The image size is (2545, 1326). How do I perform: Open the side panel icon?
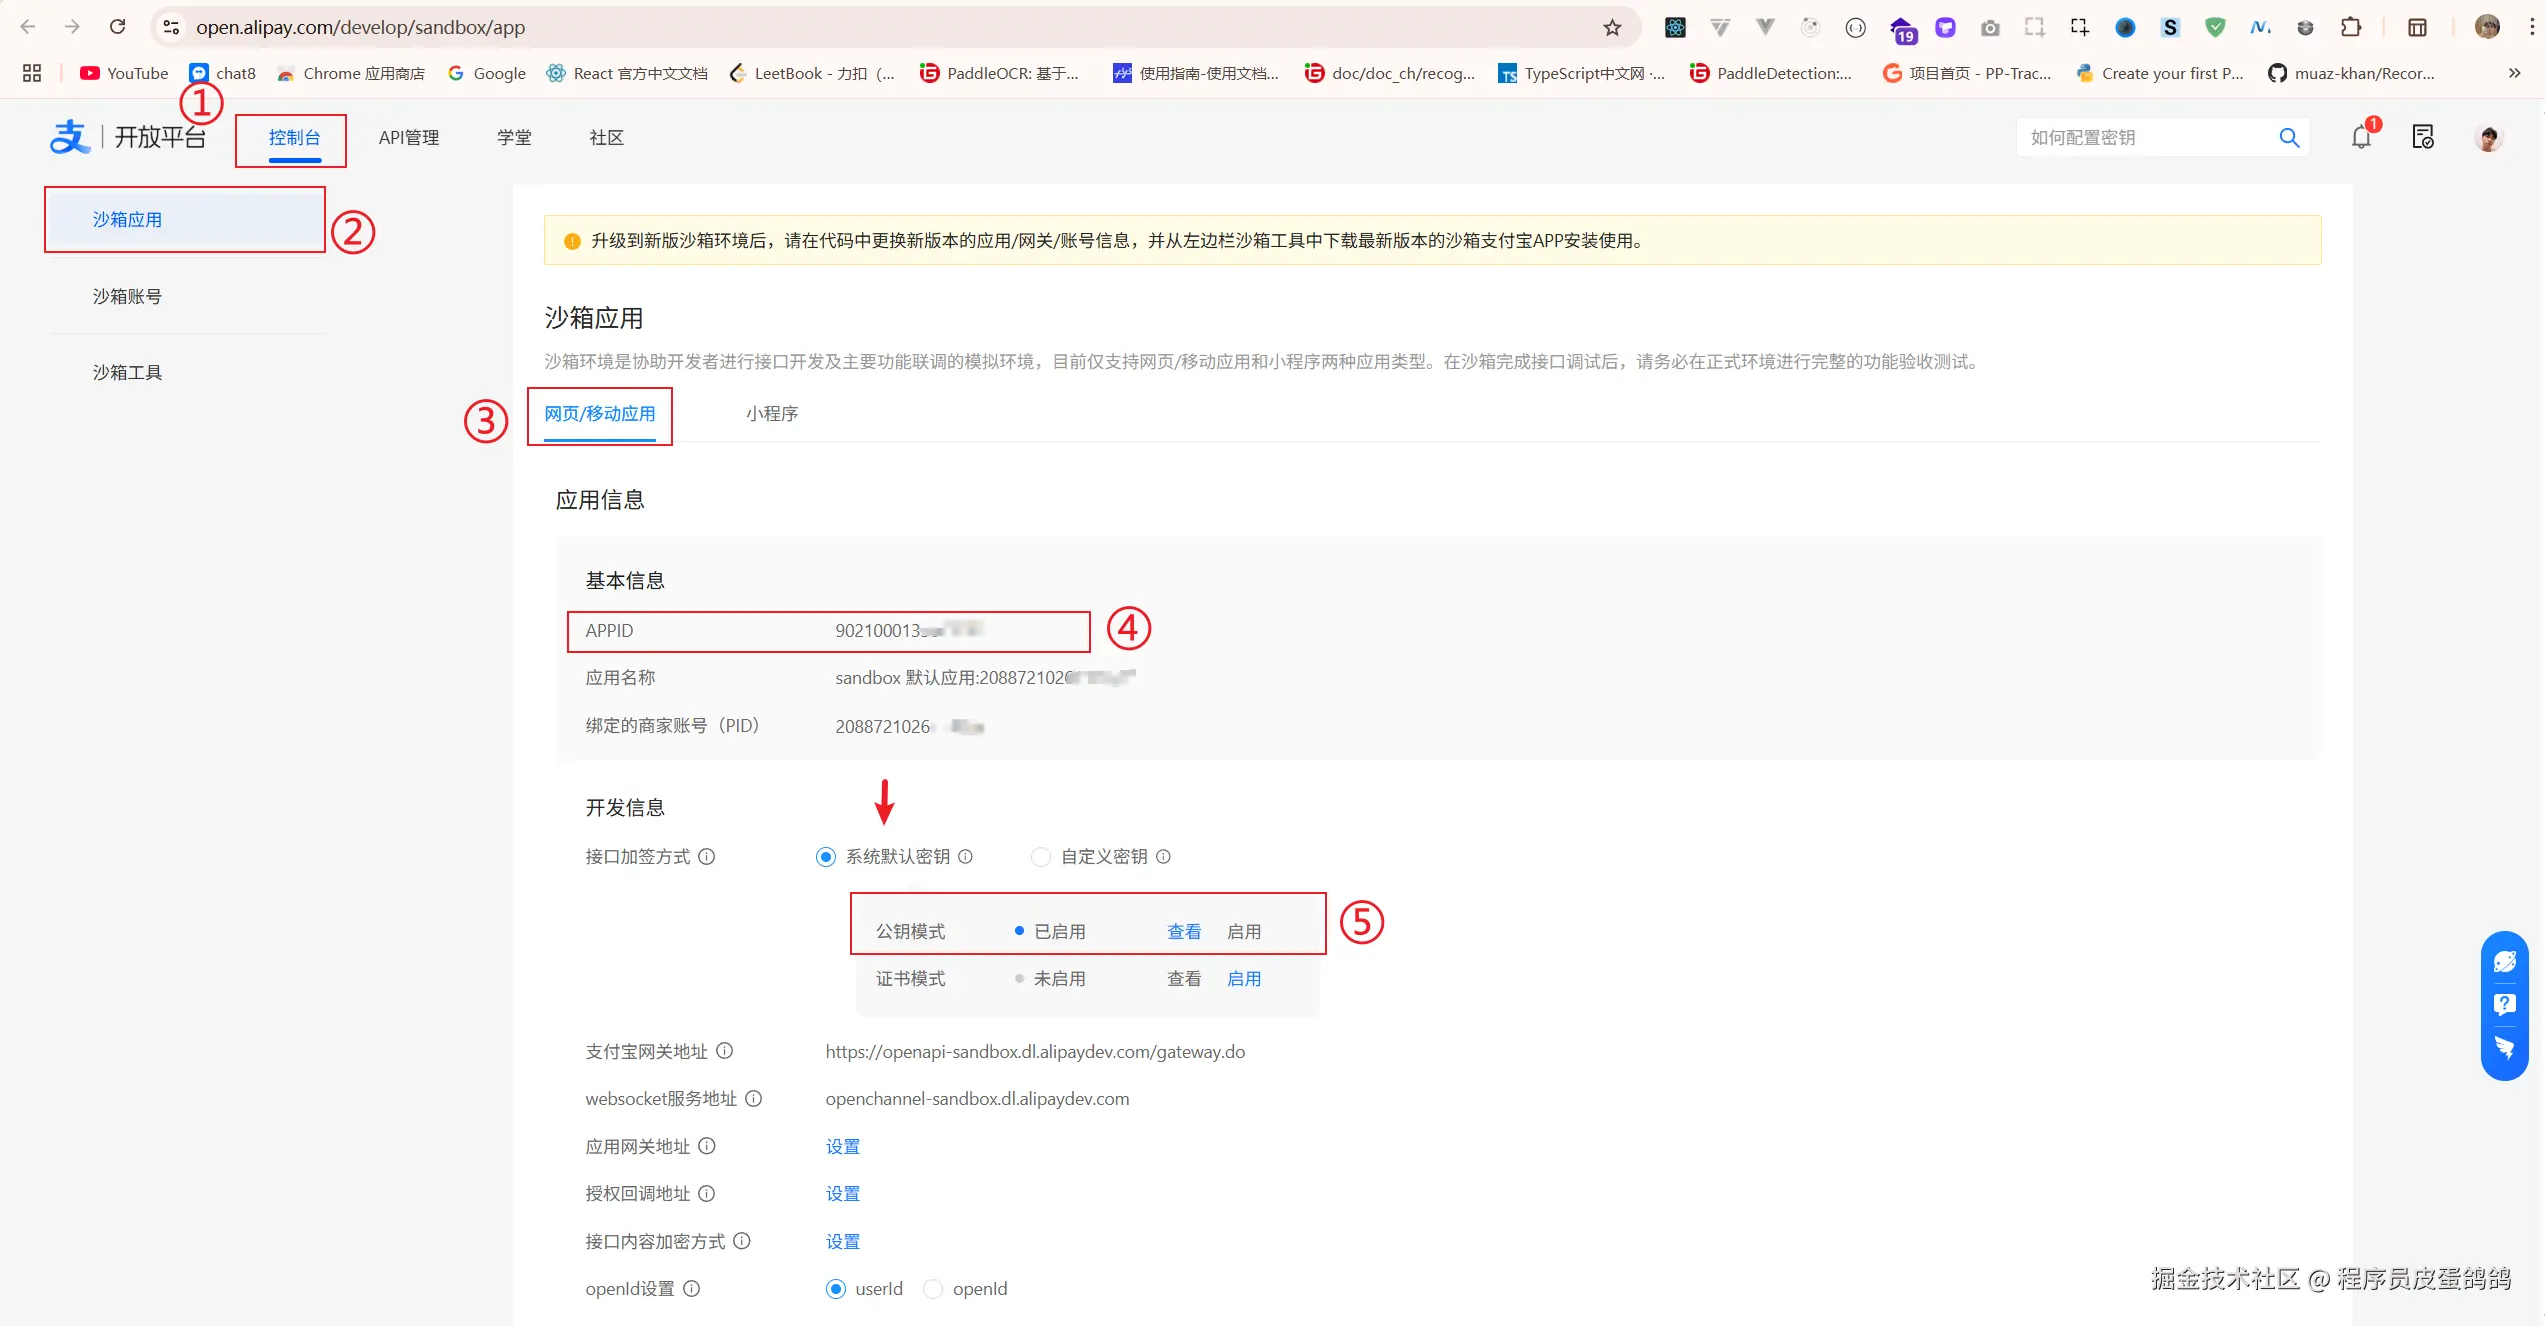[2417, 27]
